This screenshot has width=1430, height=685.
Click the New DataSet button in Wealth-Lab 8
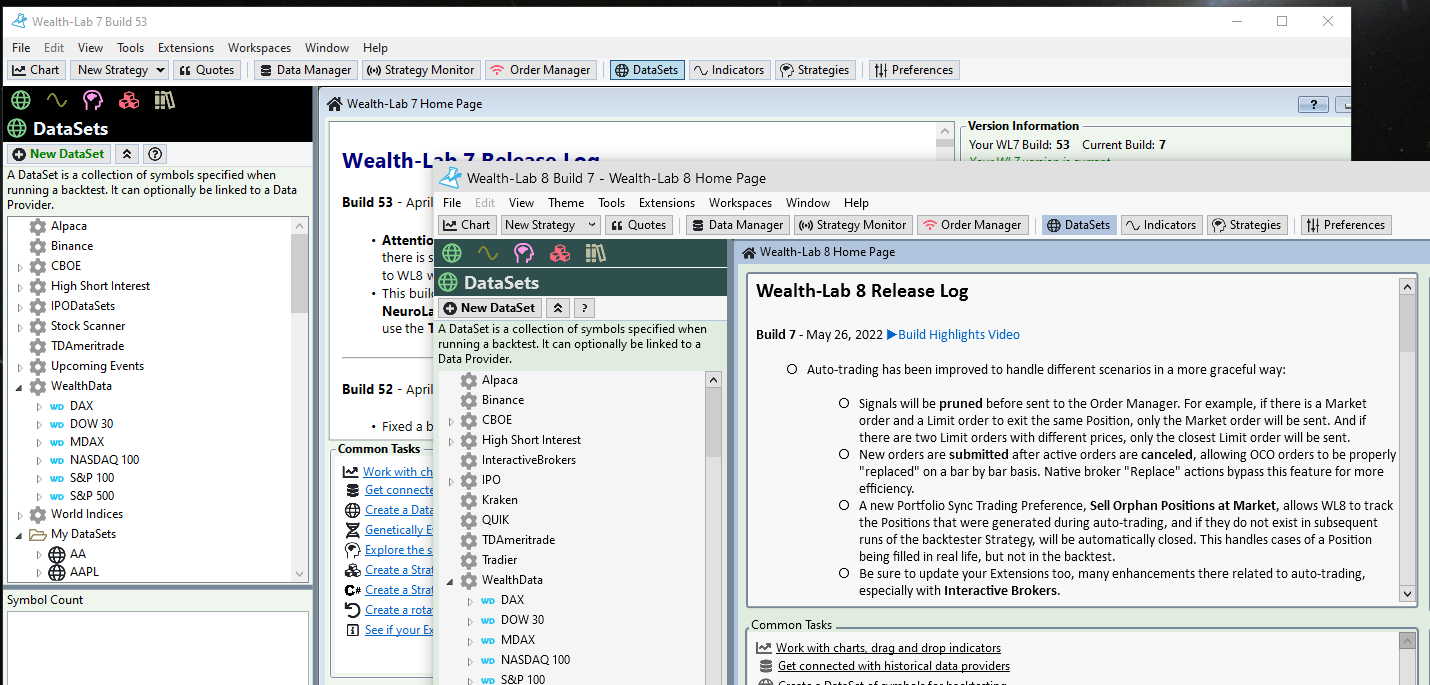point(488,307)
